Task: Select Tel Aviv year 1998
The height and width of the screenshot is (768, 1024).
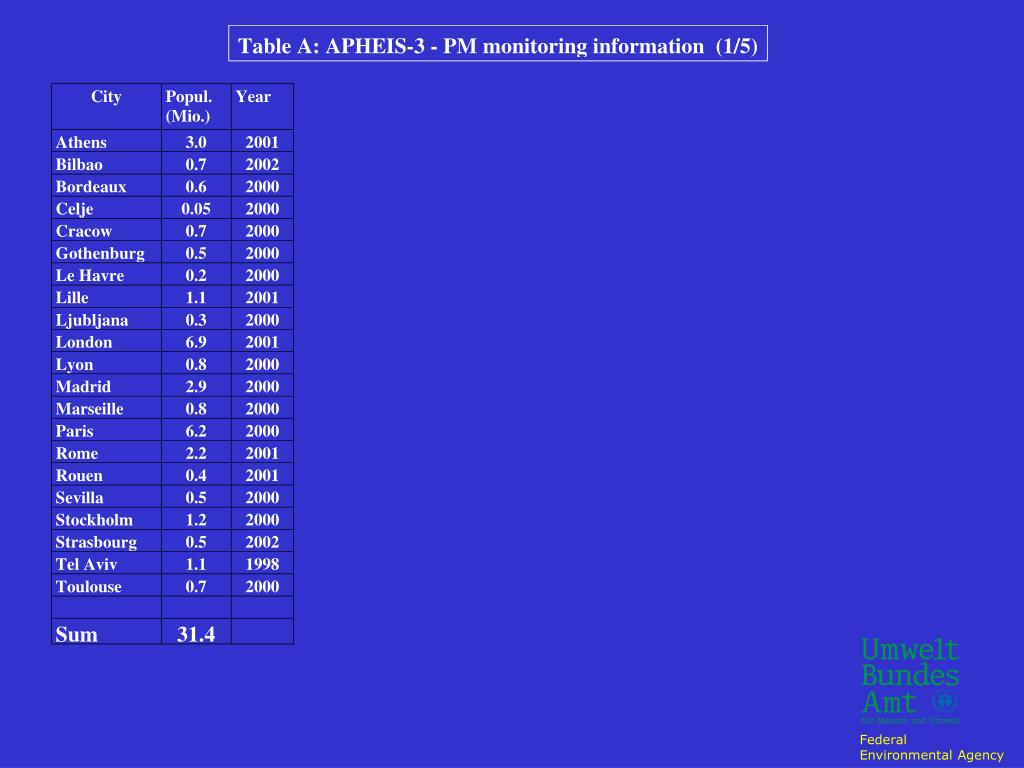Action: [x=262, y=564]
